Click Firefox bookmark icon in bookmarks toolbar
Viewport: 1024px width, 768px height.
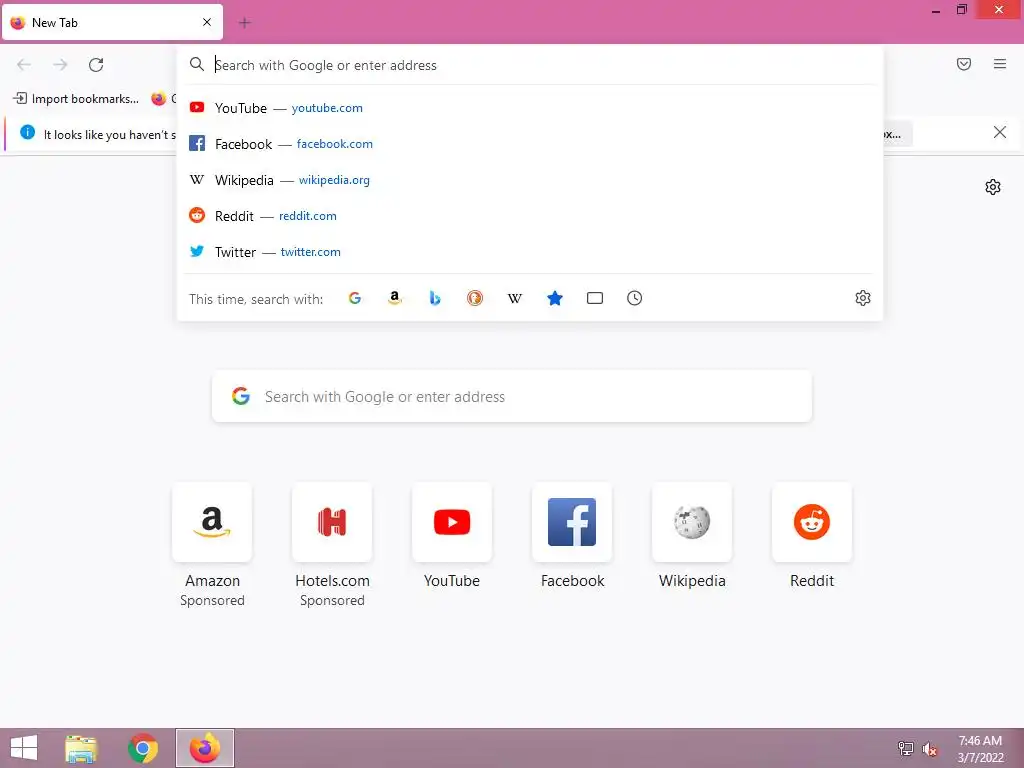[x=159, y=99]
